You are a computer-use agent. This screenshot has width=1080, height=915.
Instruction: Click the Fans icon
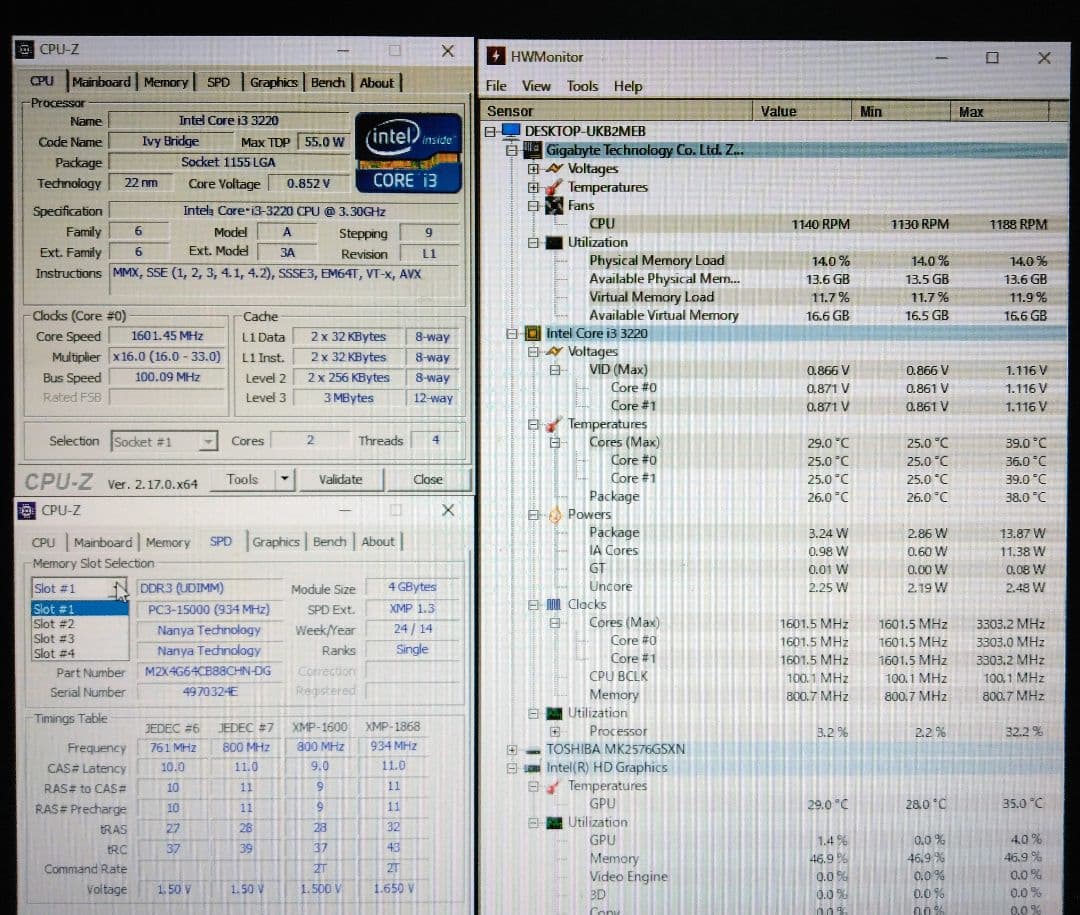coord(554,205)
